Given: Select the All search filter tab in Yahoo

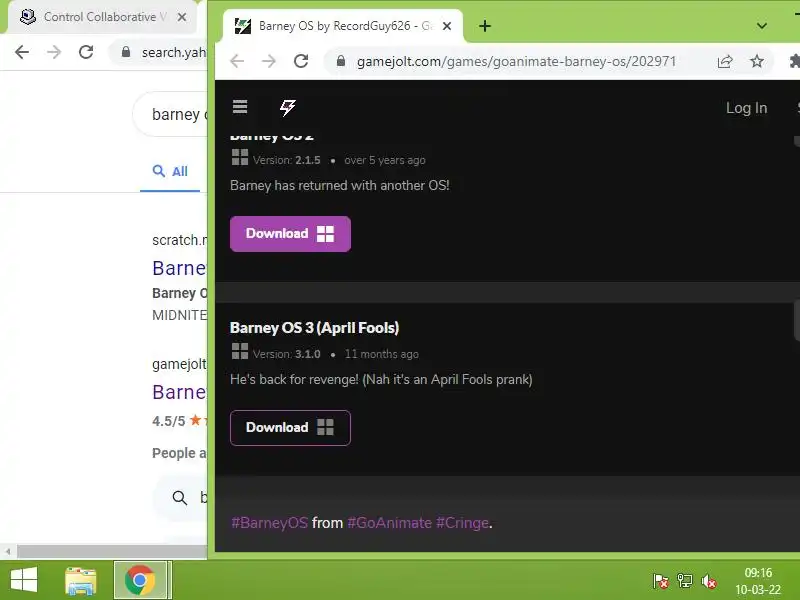Looking at the screenshot, I should (x=170, y=171).
